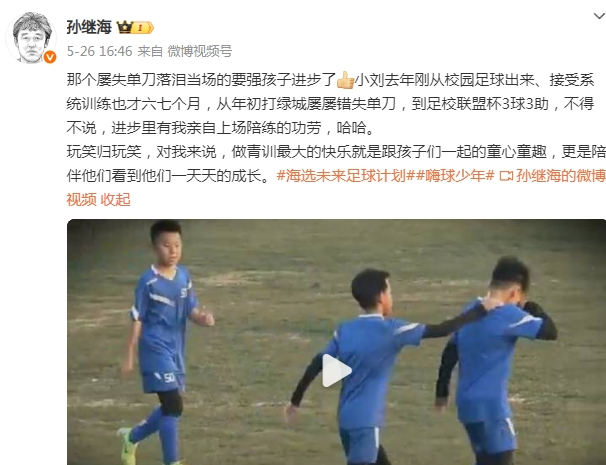606x465 pixels.
Task: Collapse post text with 收起
Action: (116, 200)
